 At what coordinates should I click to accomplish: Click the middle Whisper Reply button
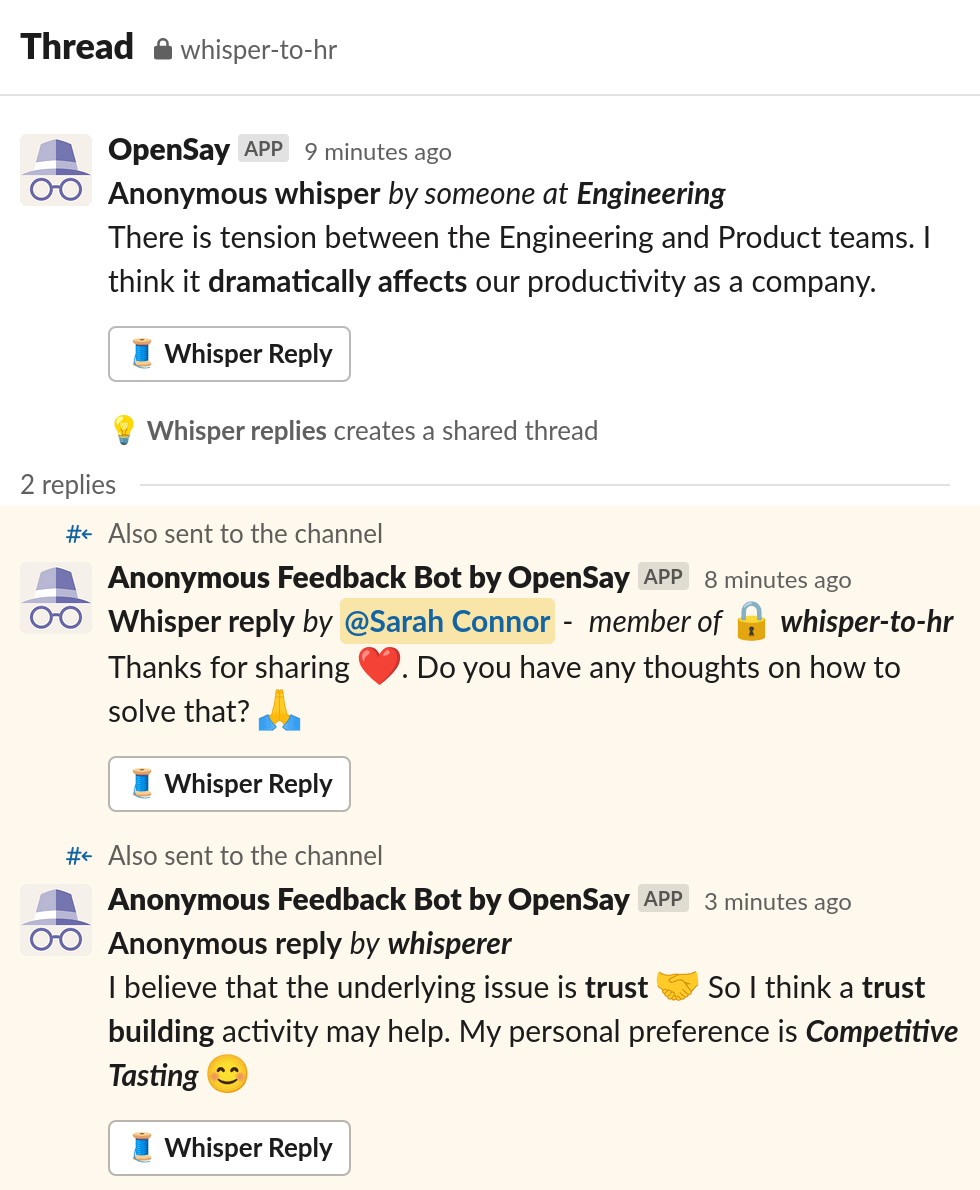229,784
